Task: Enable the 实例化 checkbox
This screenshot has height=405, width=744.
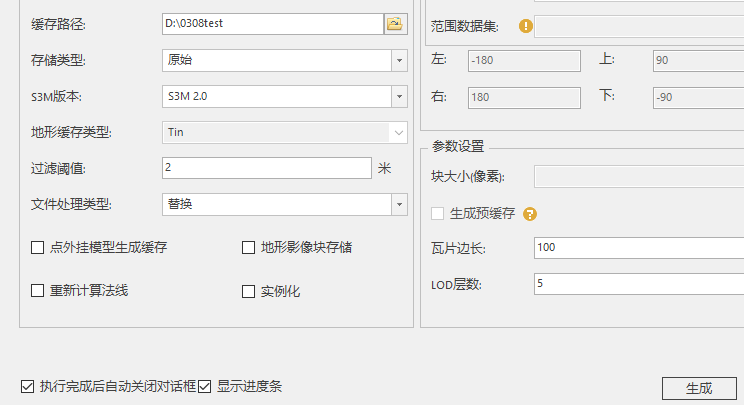Action: pyautogui.click(x=248, y=291)
